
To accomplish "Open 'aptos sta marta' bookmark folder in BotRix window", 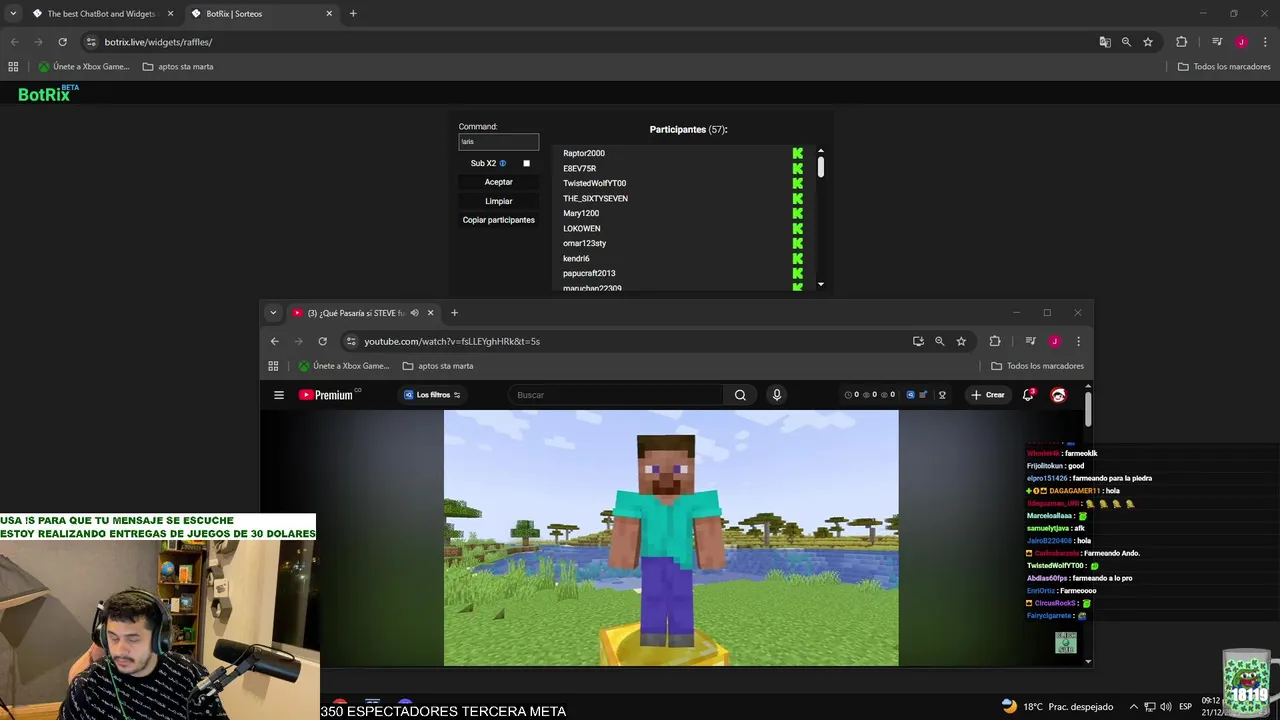I will click(x=178, y=67).
